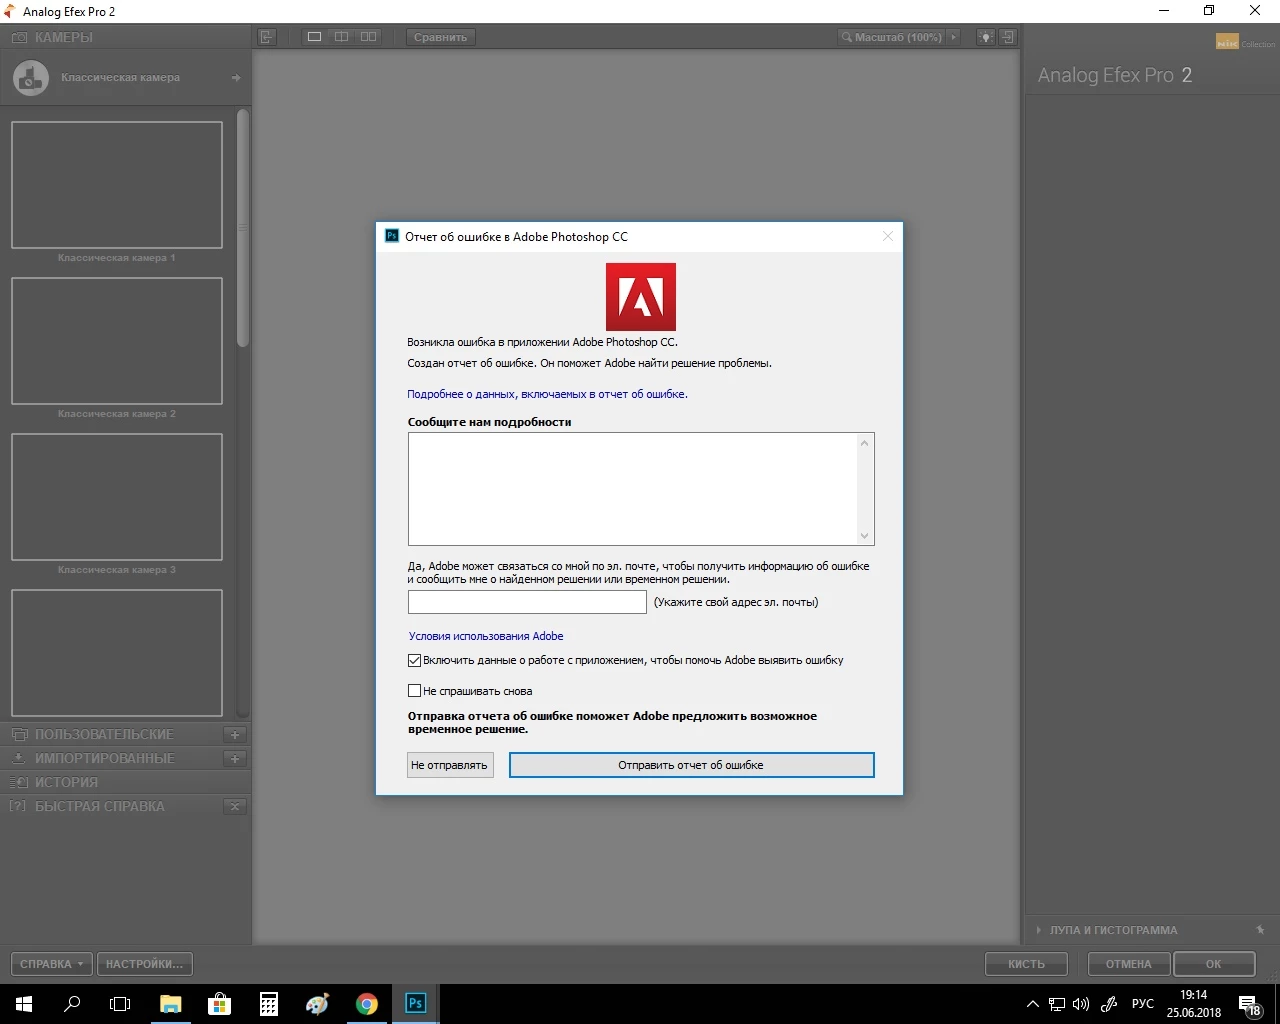Viewport: 1280px width, 1024px height.
Task: Click the Не отправлять button
Action: pos(450,765)
